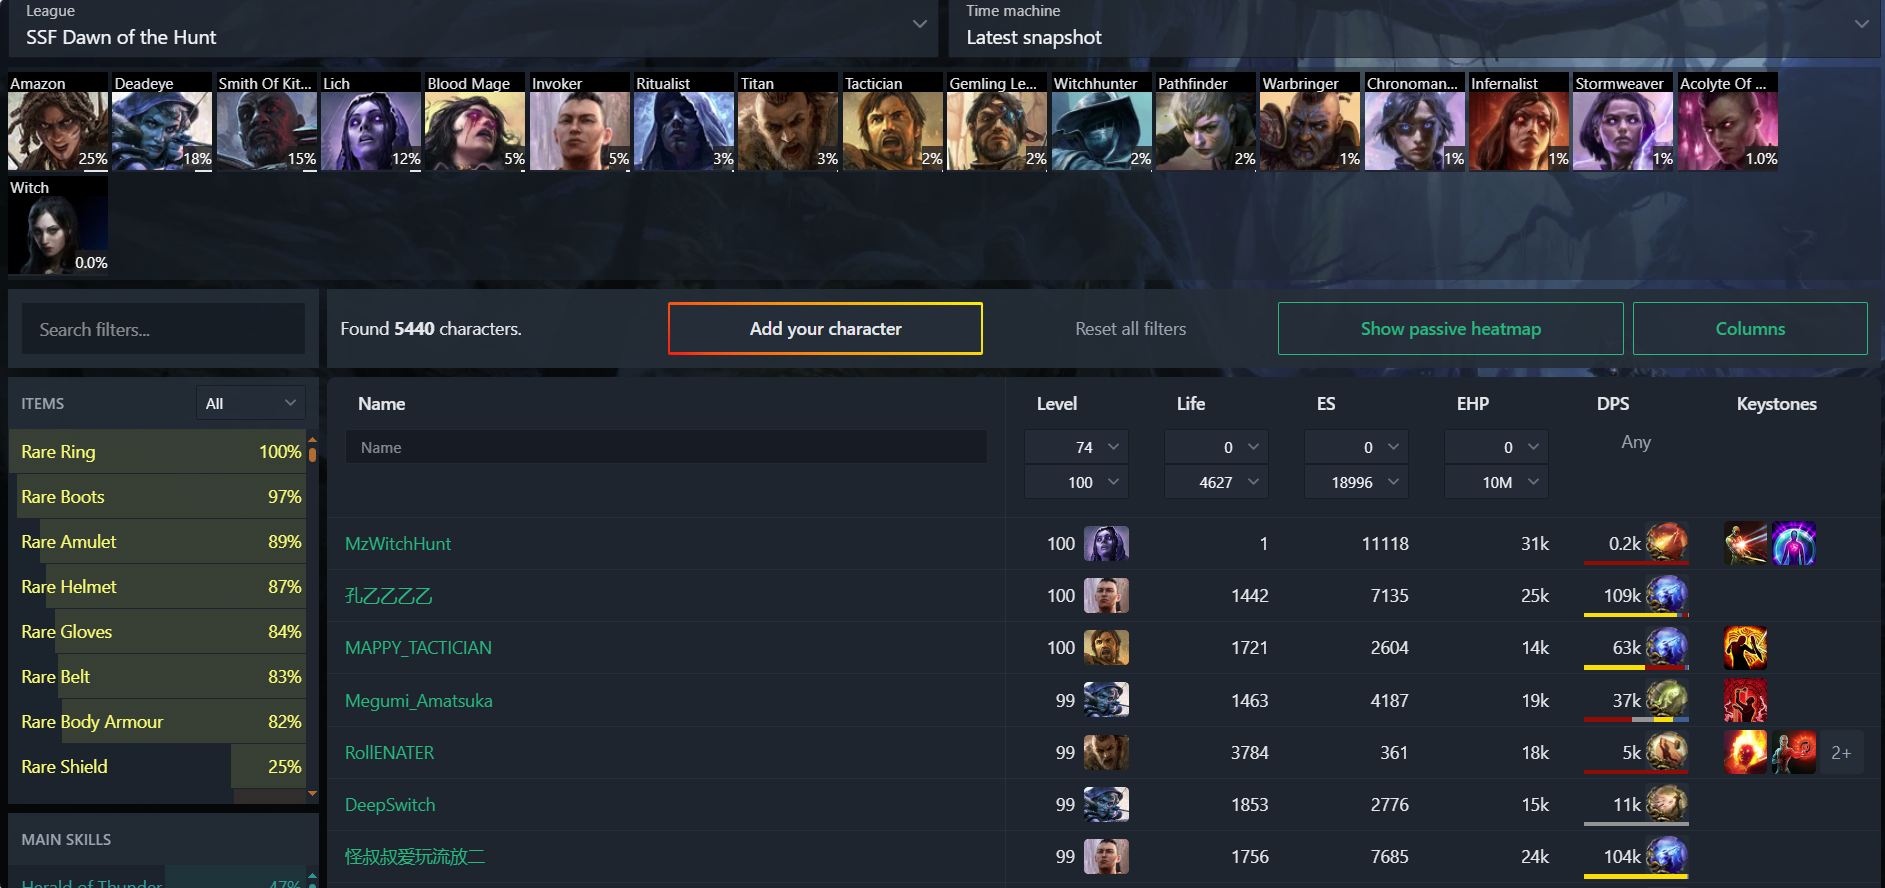This screenshot has height=888, width=1885.
Task: Click MAPPY_TACTICIAN's keystone icon
Action: [x=1745, y=647]
